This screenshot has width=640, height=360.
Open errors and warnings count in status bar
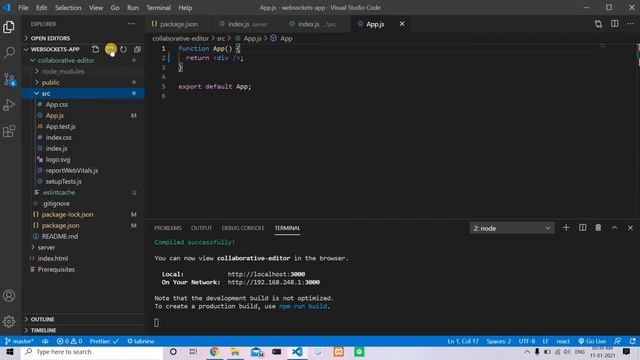69,341
